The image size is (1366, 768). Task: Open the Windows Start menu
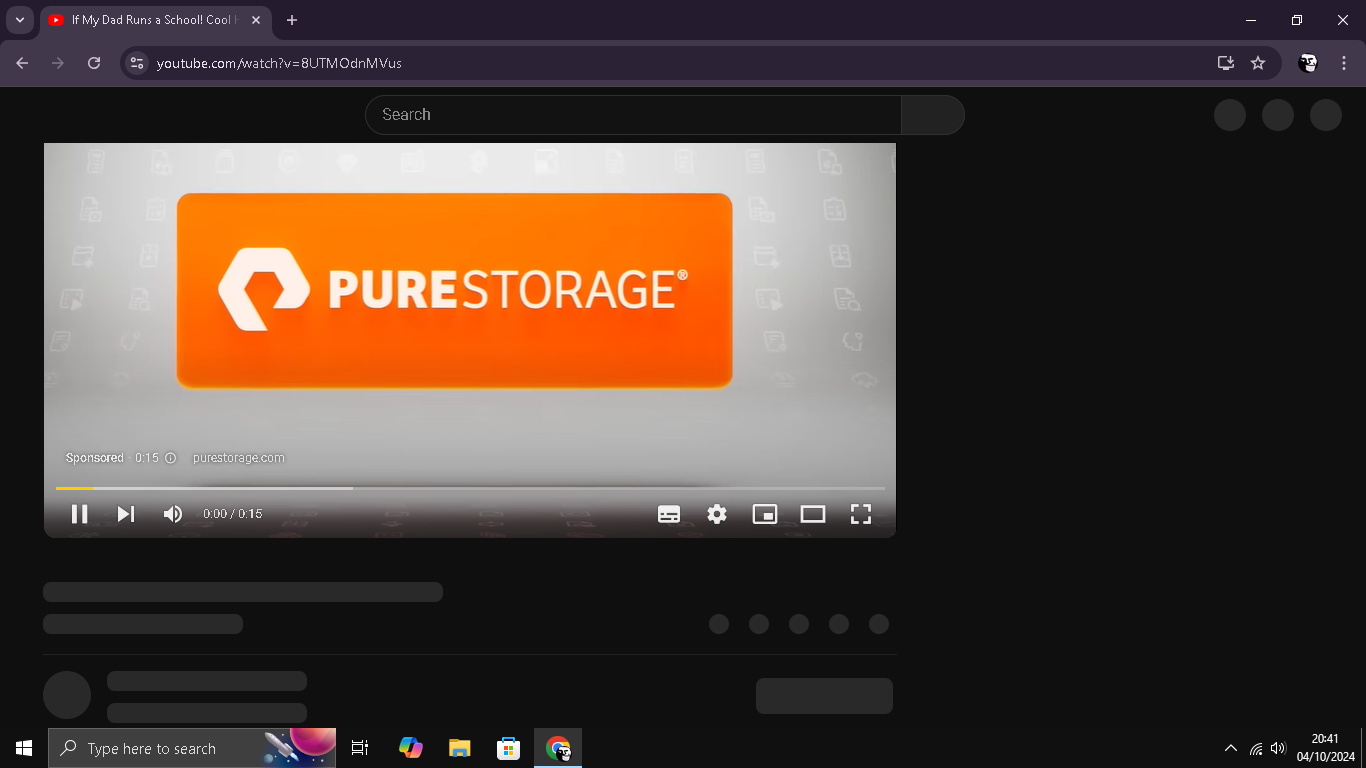click(x=24, y=748)
